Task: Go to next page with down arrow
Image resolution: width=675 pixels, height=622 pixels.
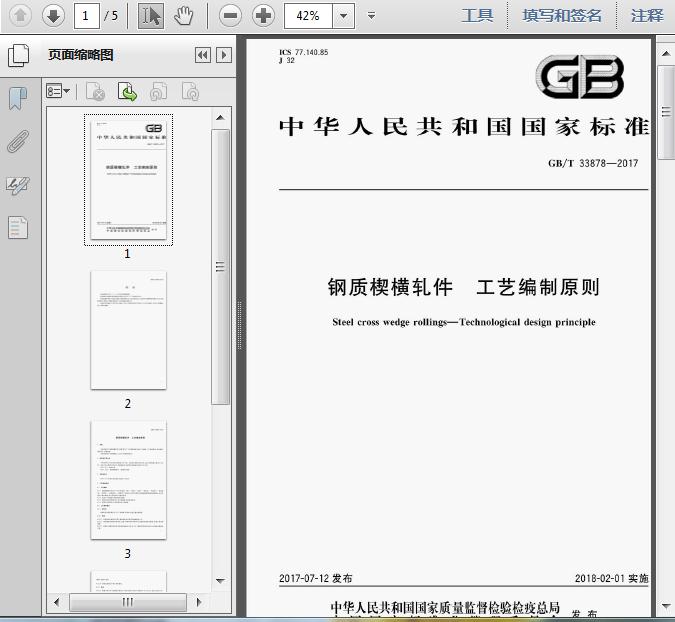Action: tap(53, 16)
